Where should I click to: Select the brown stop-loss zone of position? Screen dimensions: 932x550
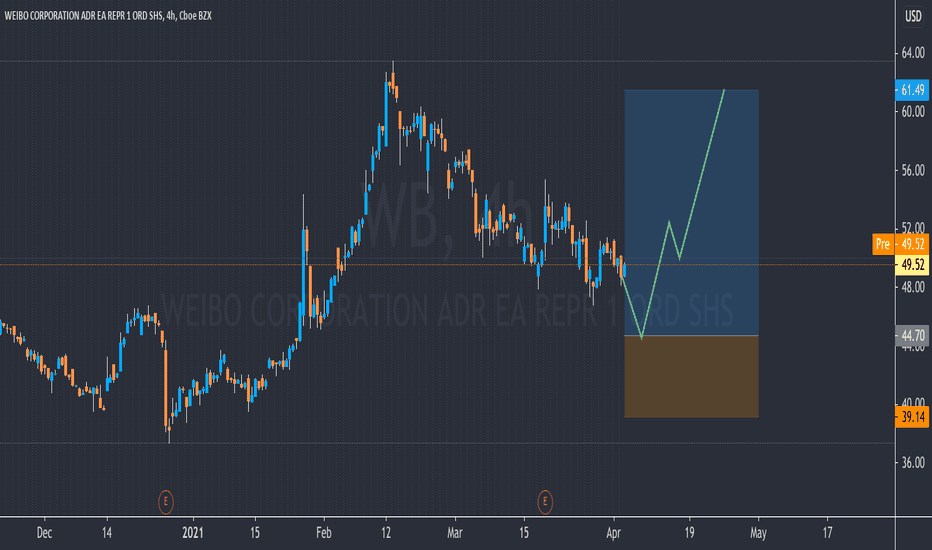click(x=691, y=377)
